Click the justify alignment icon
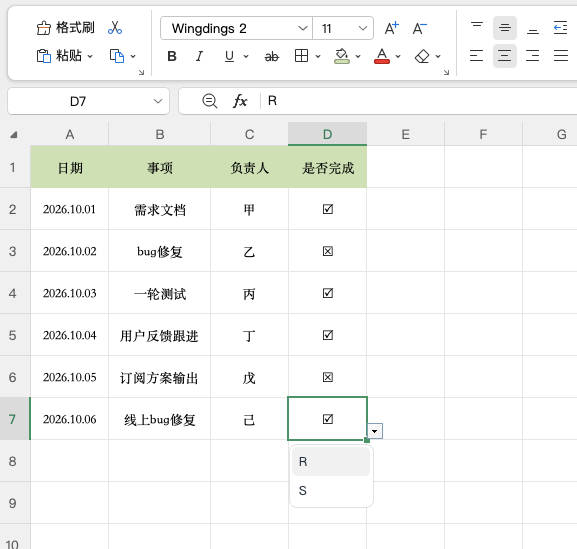 pos(560,56)
